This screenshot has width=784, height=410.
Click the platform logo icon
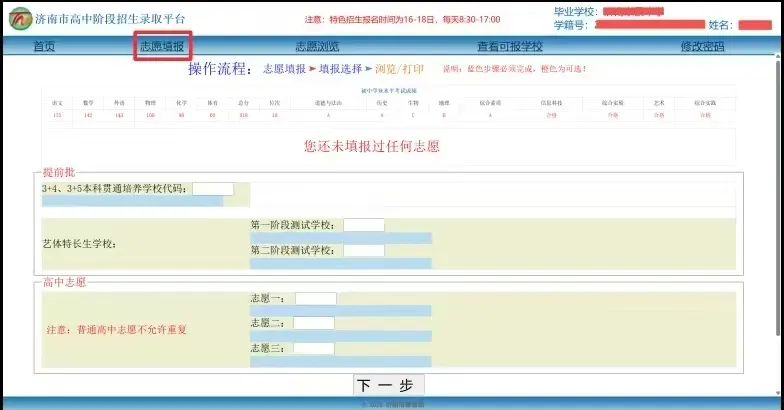(x=20, y=19)
